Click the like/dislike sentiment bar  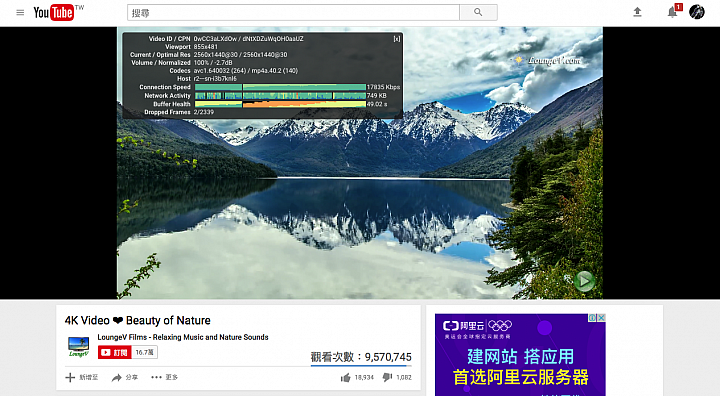pos(361,366)
